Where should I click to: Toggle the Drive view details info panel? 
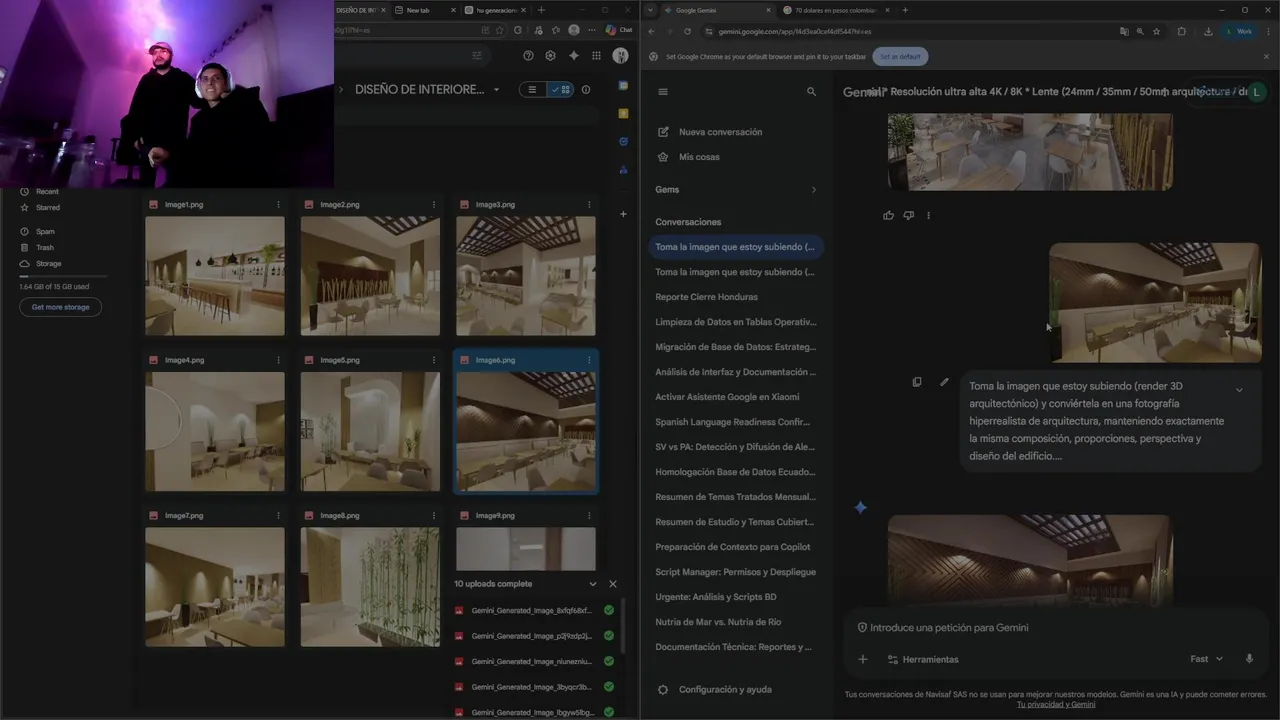586,89
